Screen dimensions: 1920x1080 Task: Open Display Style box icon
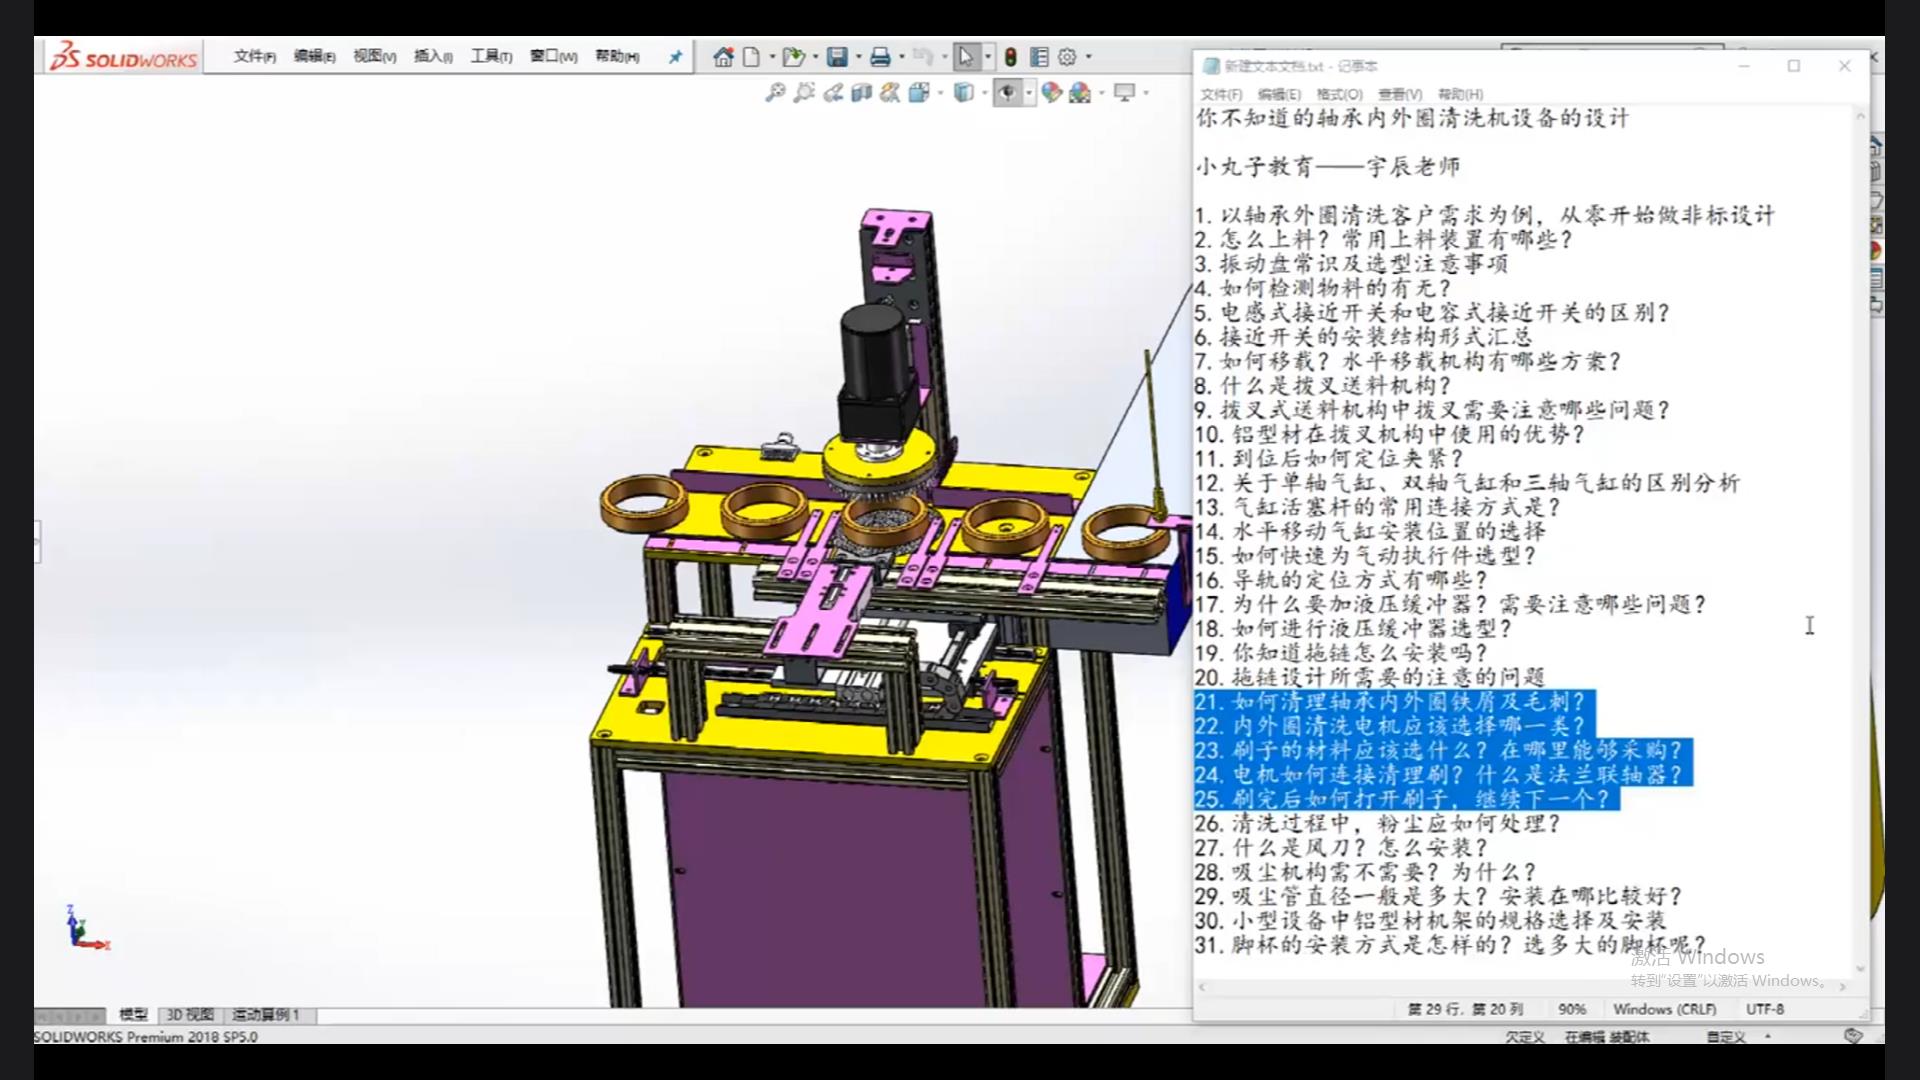[963, 93]
